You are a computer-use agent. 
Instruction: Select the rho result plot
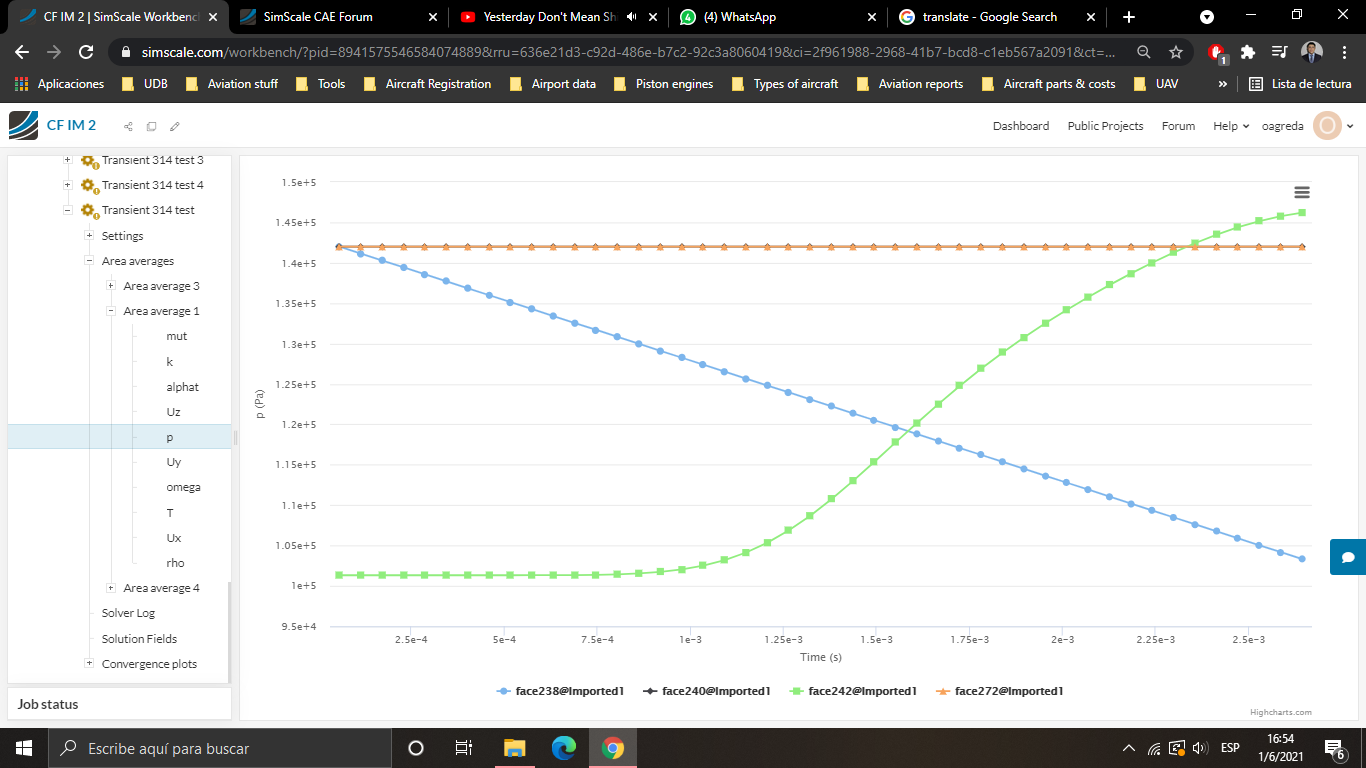click(x=175, y=563)
